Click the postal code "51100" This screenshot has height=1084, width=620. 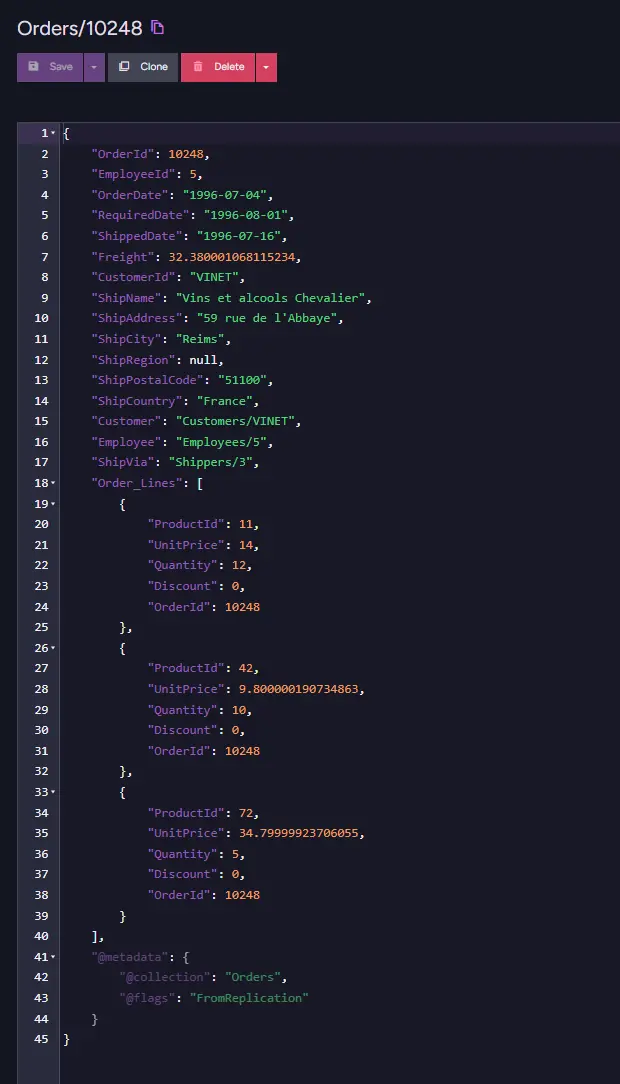click(242, 380)
